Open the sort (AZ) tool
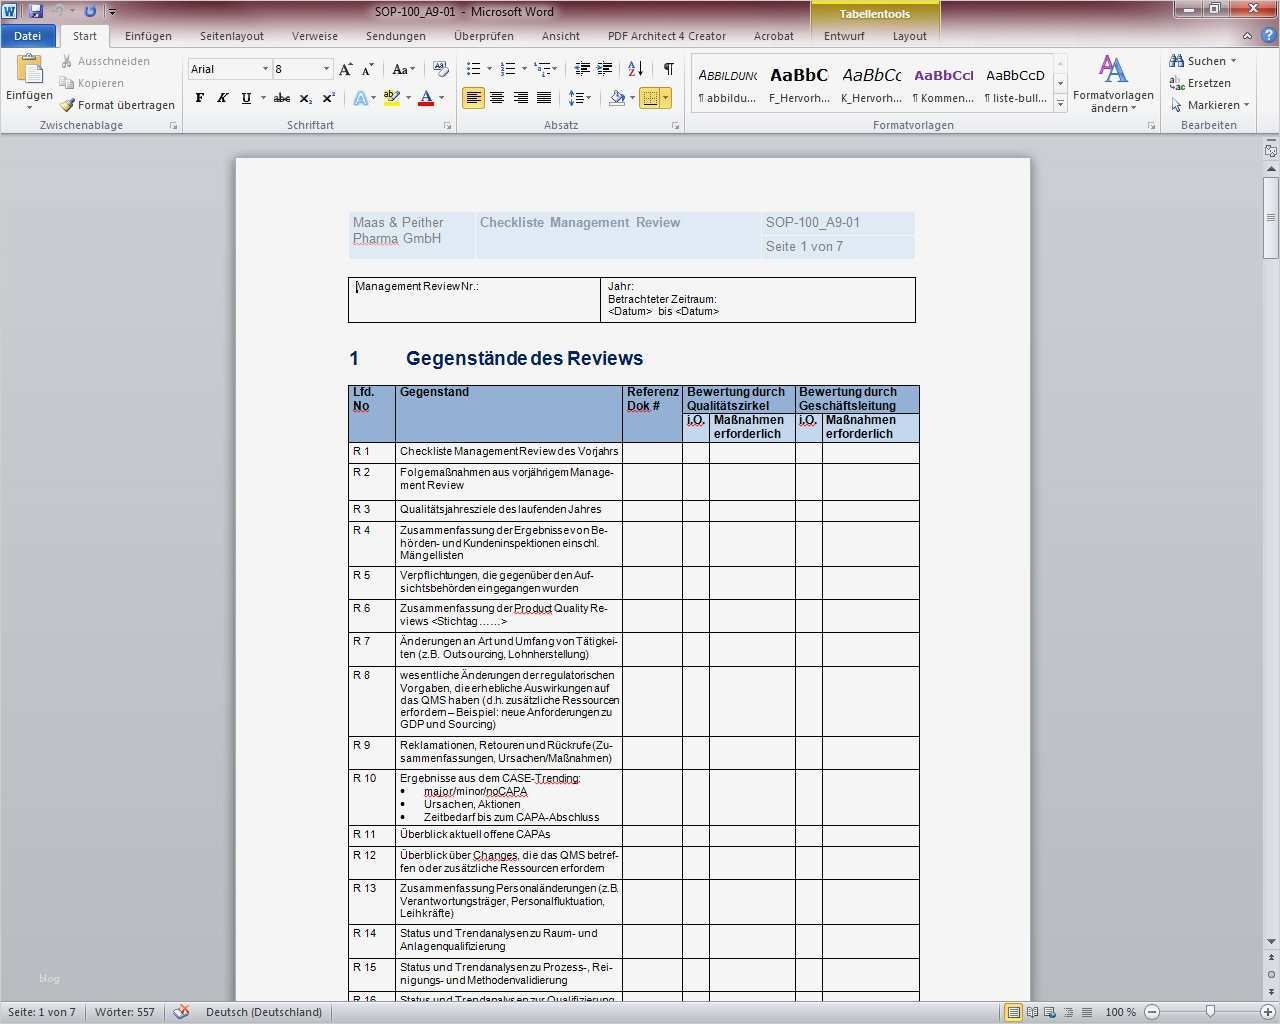Viewport: 1280px width, 1024px height. [635, 68]
